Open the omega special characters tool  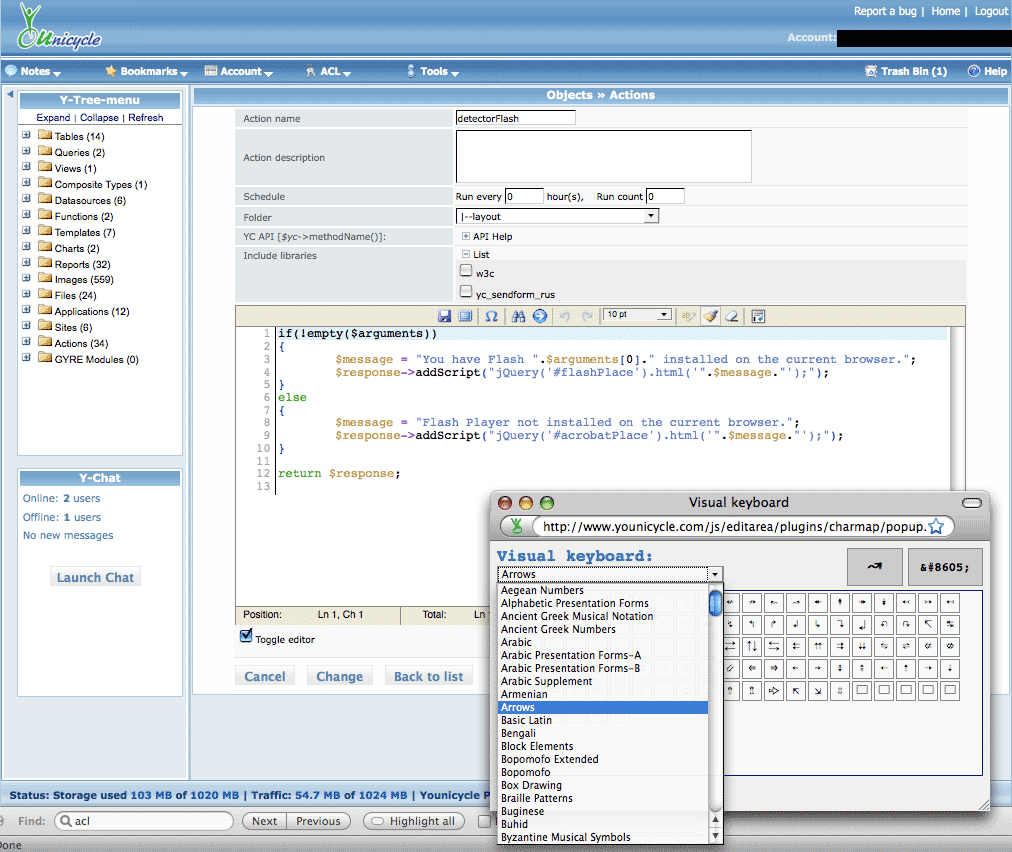[x=491, y=316]
